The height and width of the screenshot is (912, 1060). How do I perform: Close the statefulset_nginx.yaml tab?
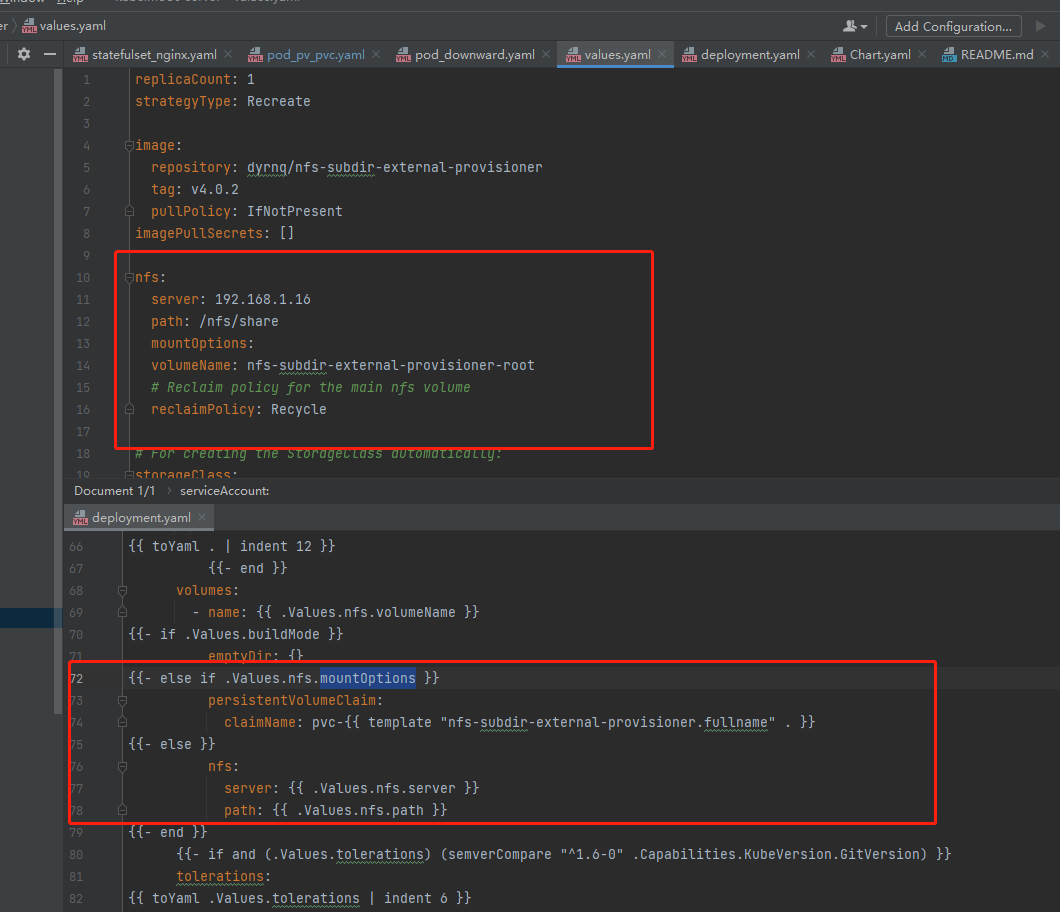(x=228, y=54)
